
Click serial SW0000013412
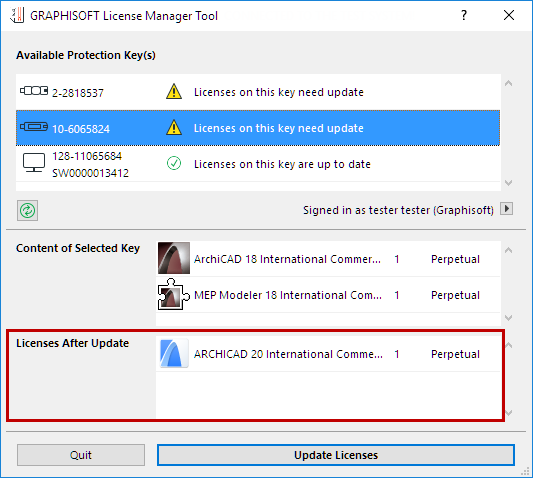pos(90,173)
